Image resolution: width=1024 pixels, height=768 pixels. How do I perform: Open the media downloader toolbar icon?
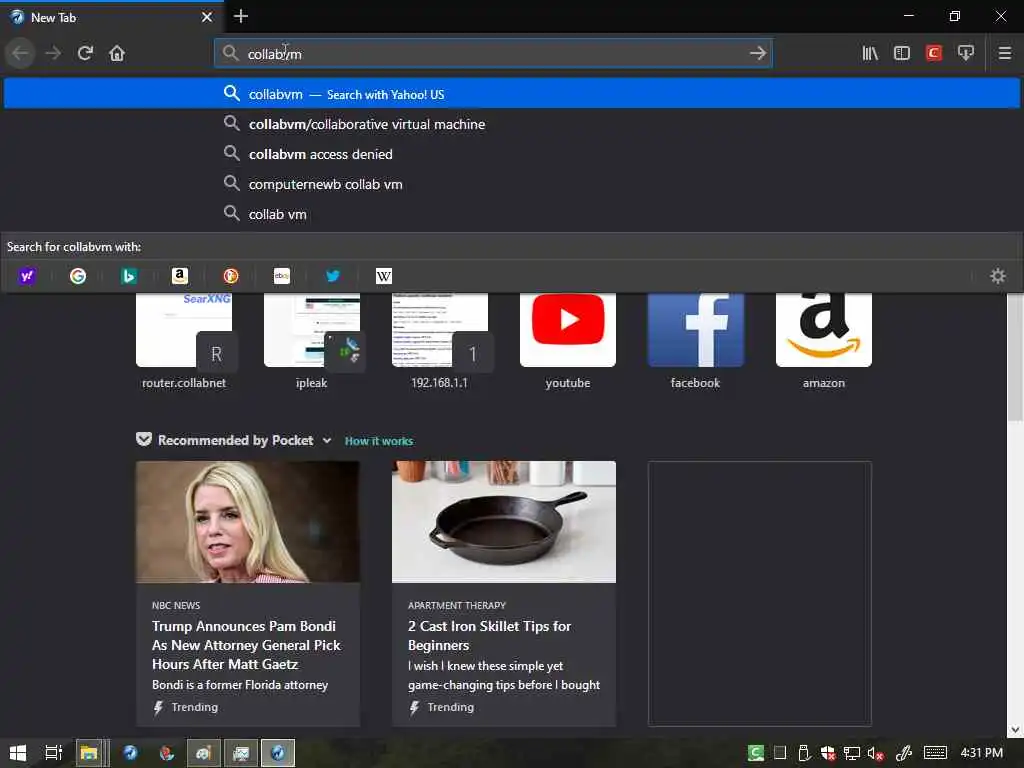[966, 53]
